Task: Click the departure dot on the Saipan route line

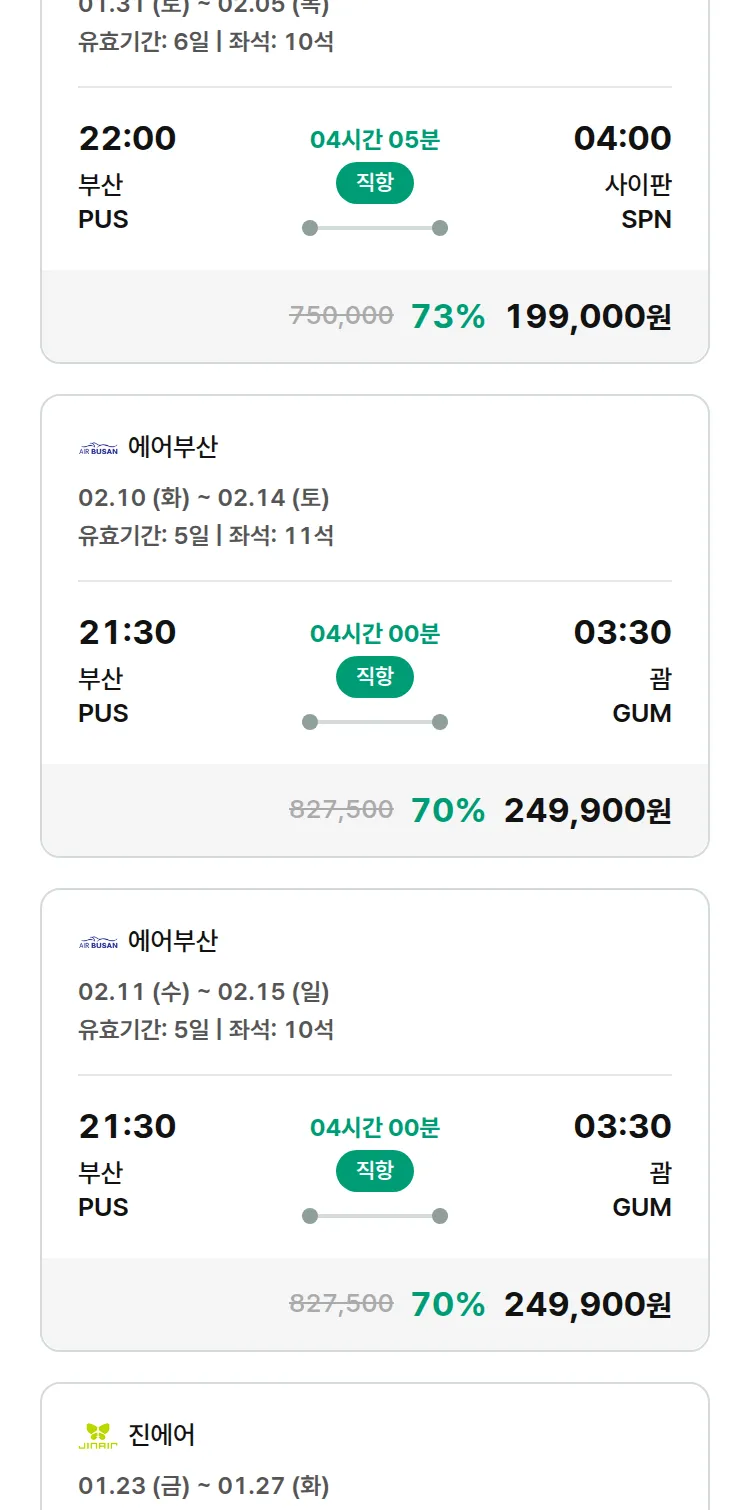Action: (x=309, y=228)
